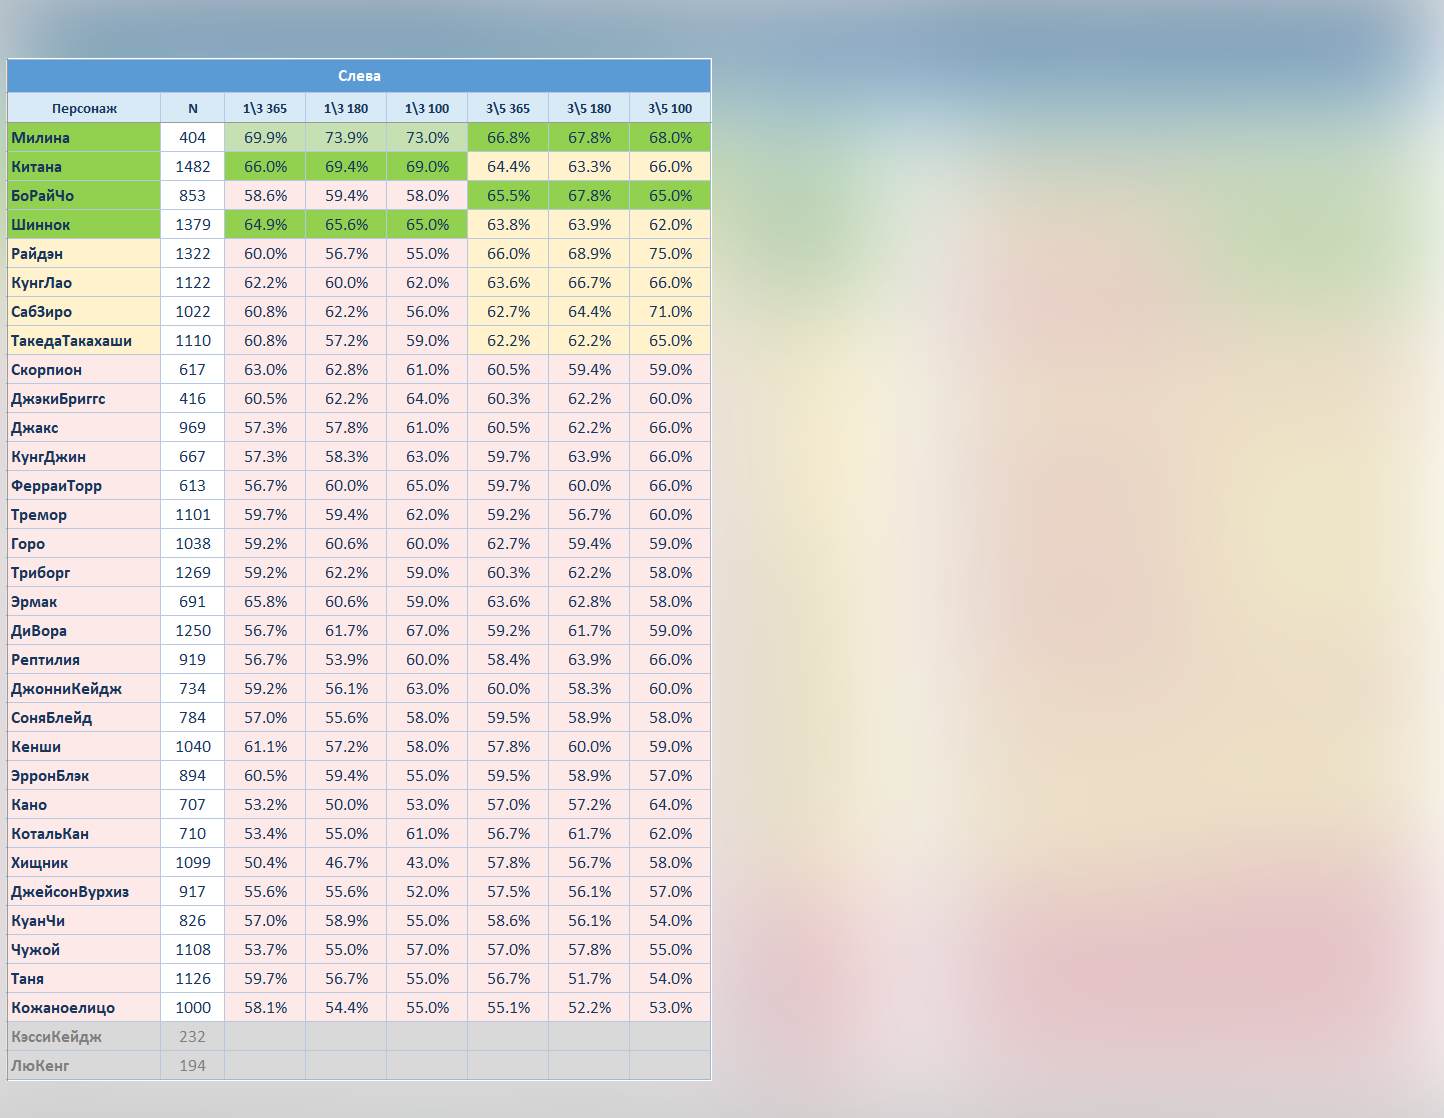
Task: Click the 'Слева' table title header
Action: tap(359, 76)
